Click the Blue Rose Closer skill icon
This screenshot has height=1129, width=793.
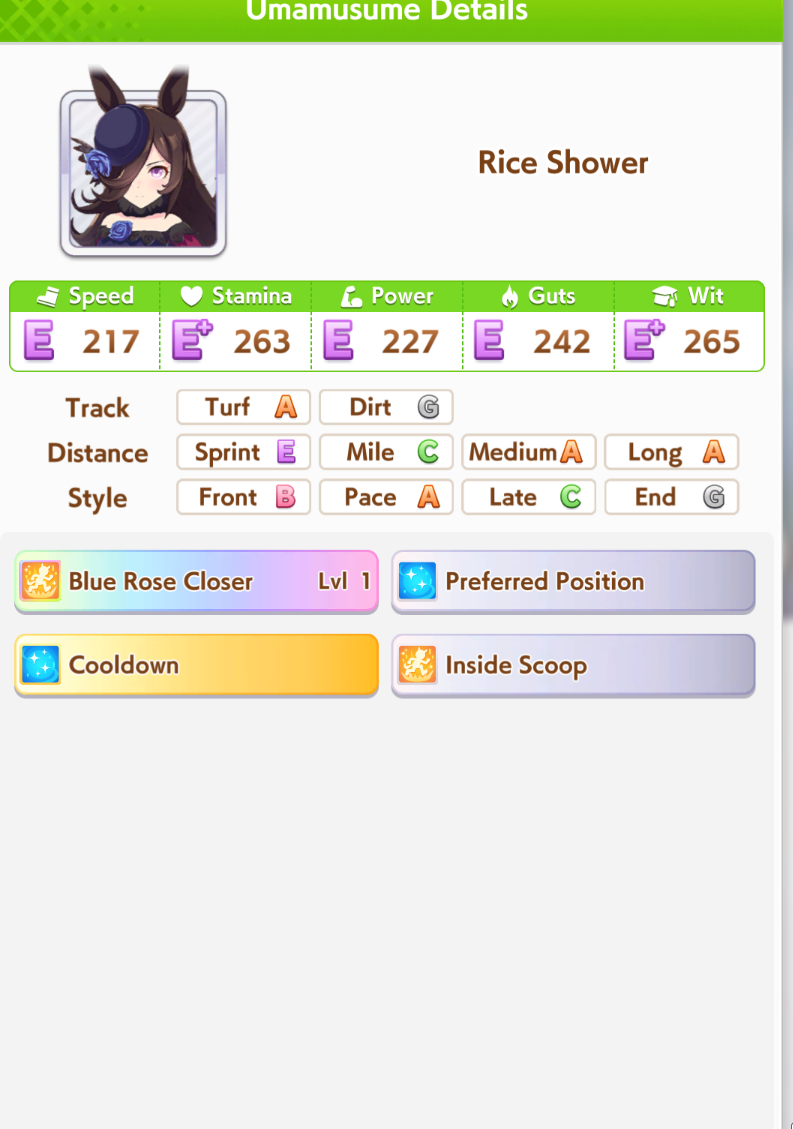pos(40,580)
